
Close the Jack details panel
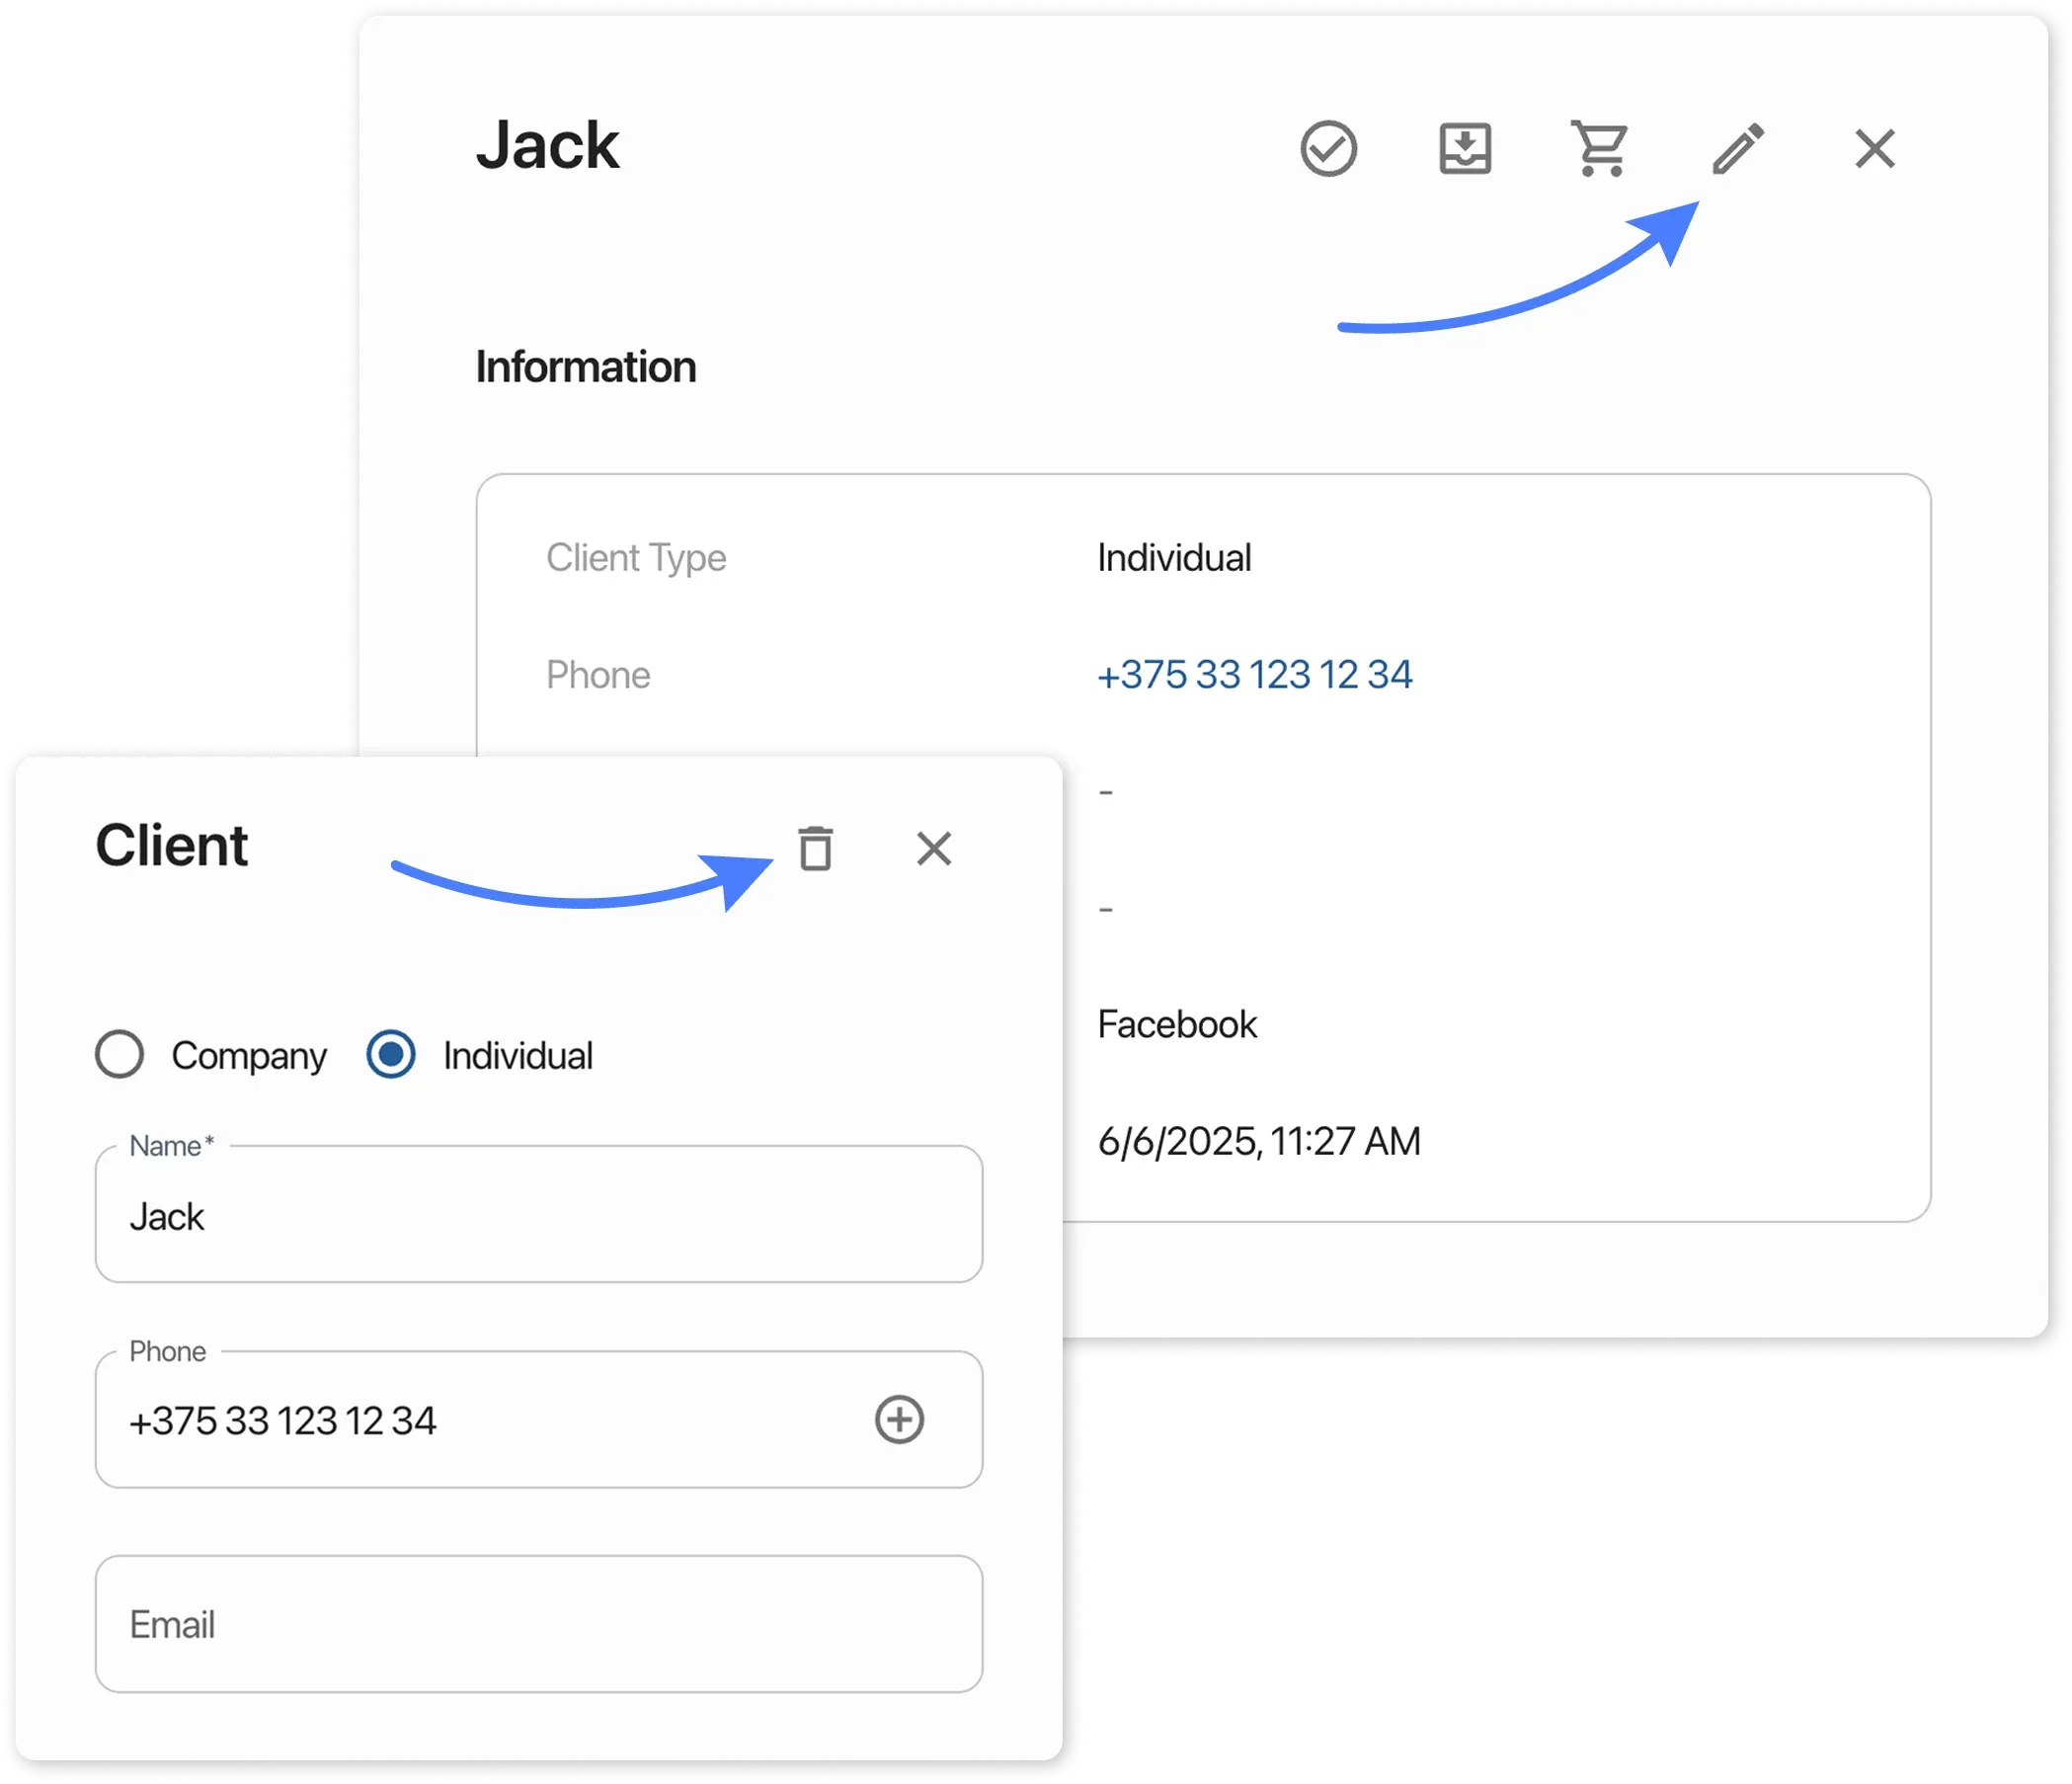click(1874, 149)
